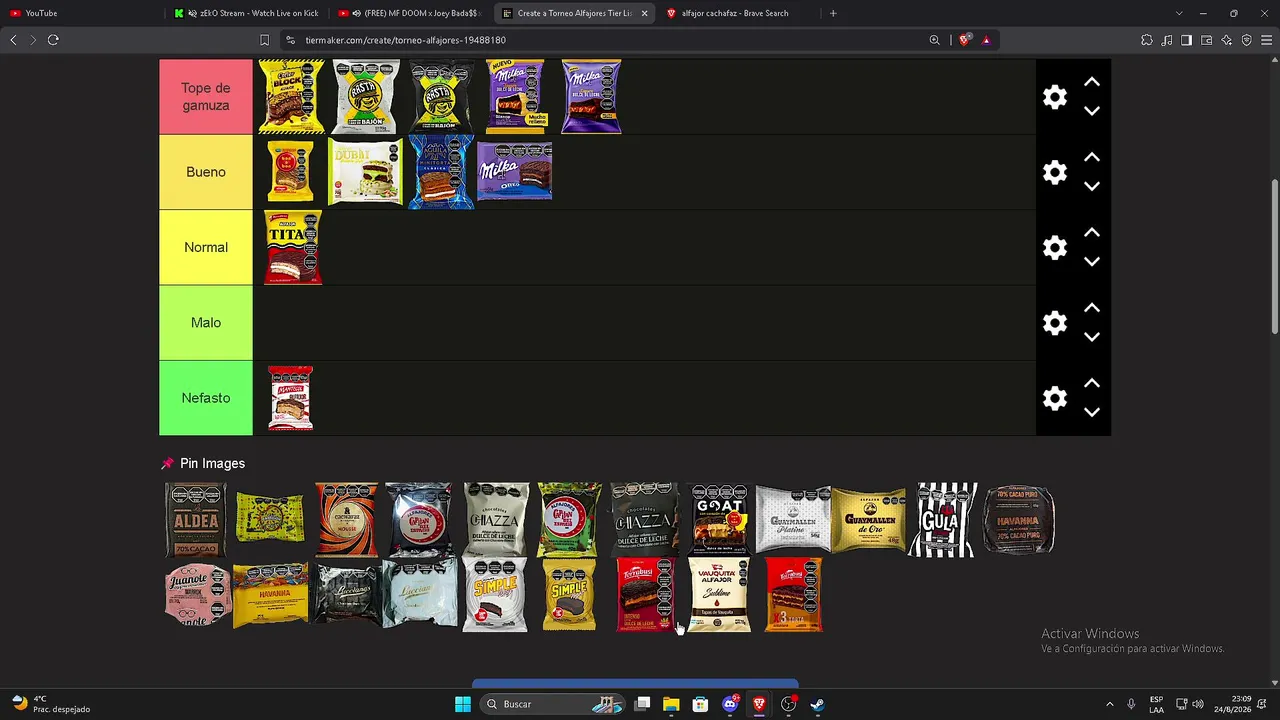Open Steam from the taskbar

tap(817, 704)
